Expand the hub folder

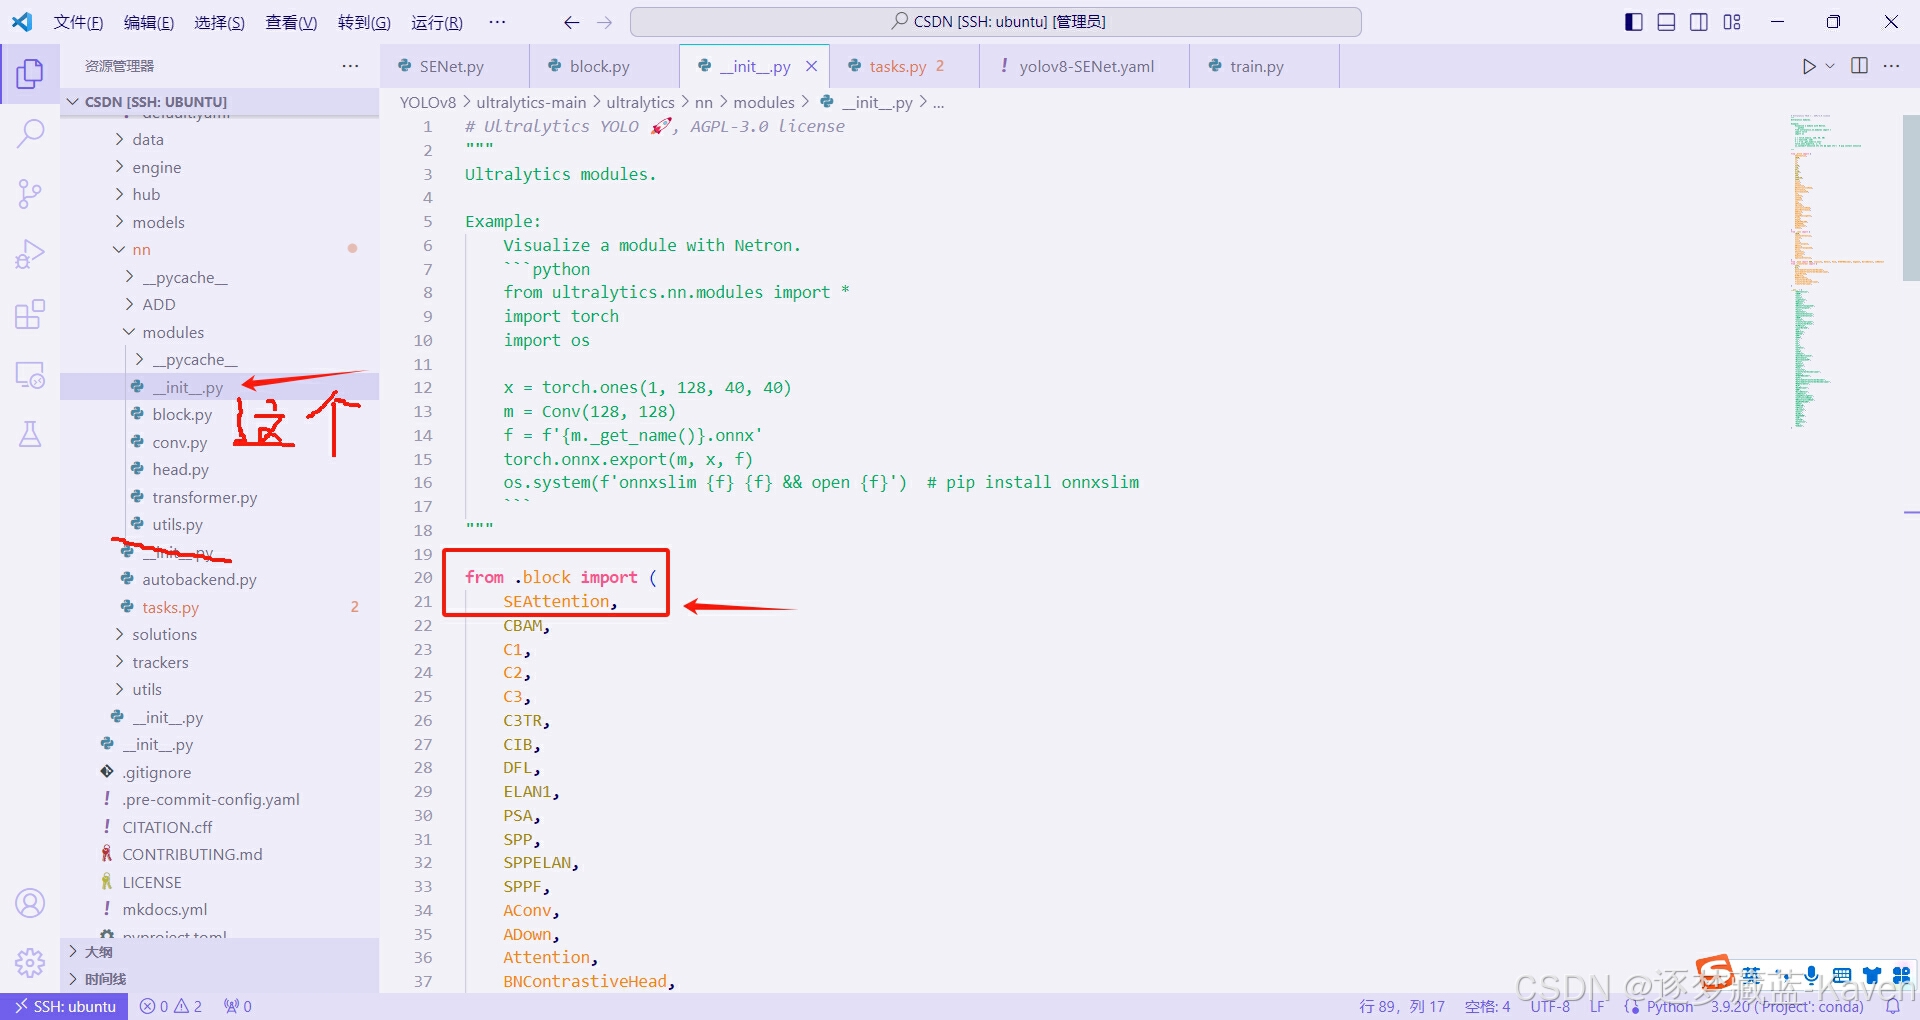click(219, 194)
